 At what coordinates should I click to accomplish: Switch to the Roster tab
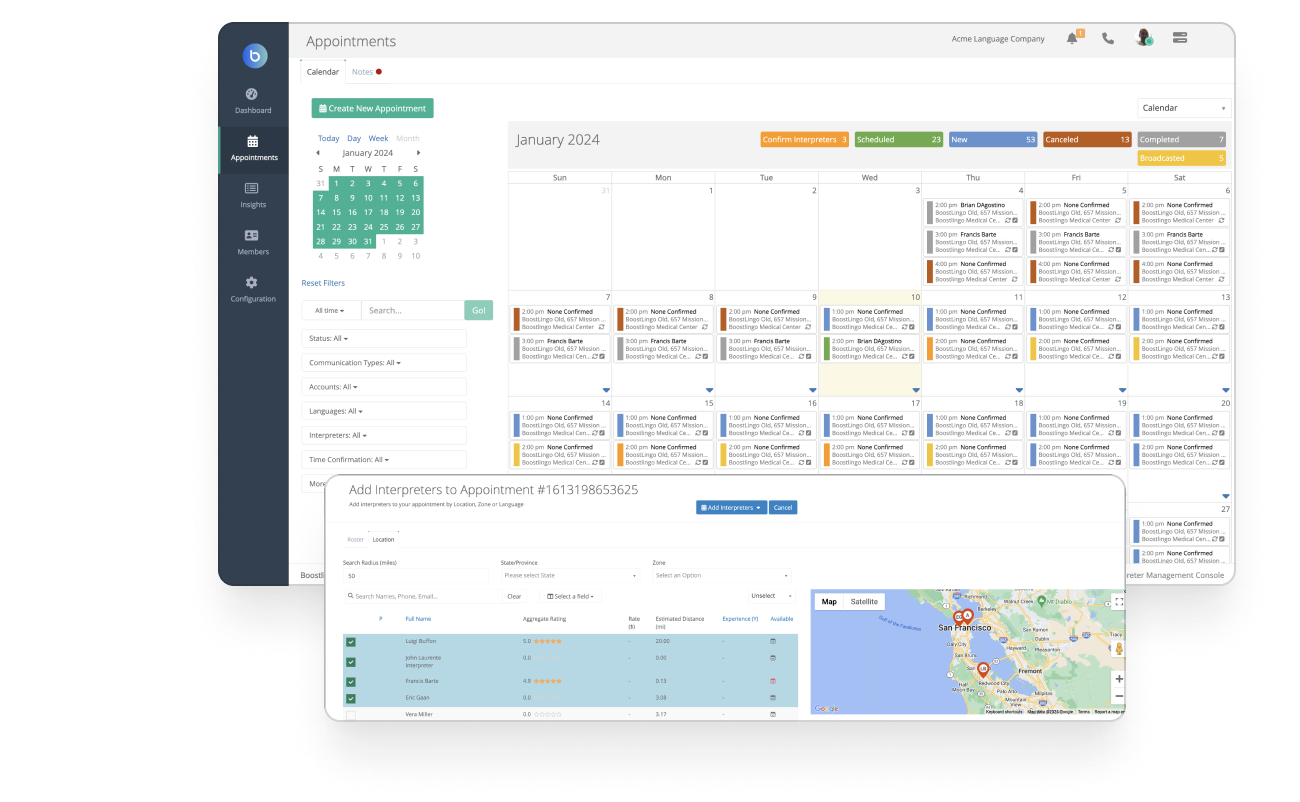[355, 539]
